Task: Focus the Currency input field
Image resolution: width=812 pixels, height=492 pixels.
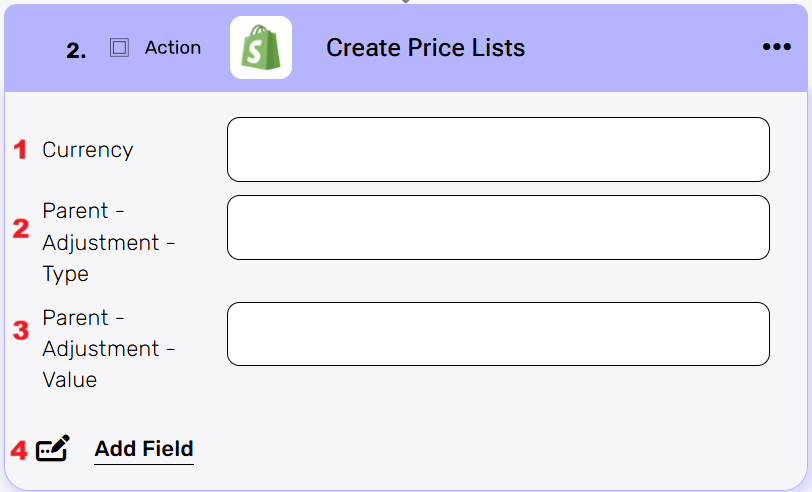Action: pyautogui.click(x=498, y=150)
